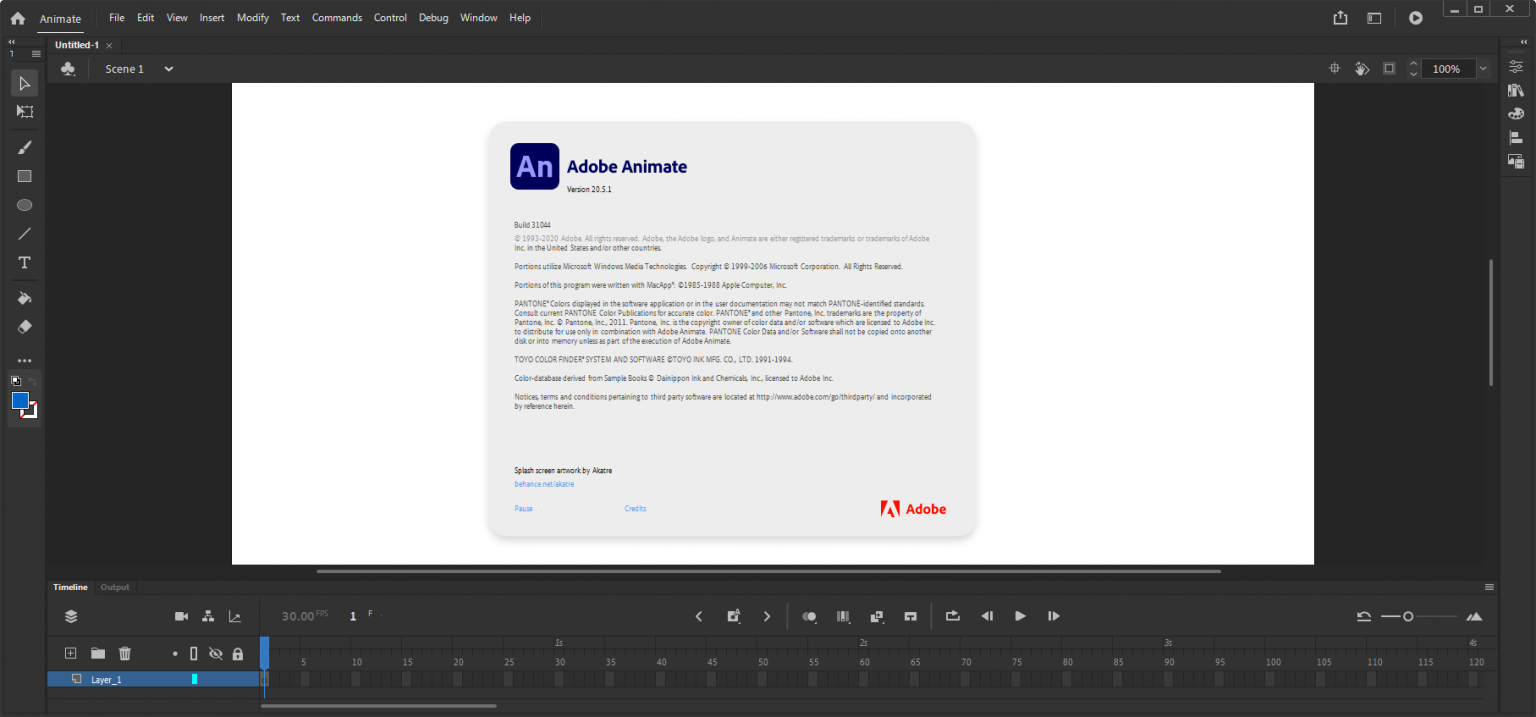Open the Align panel icon
Viewport: 1536px width, 717px height.
[1516, 138]
